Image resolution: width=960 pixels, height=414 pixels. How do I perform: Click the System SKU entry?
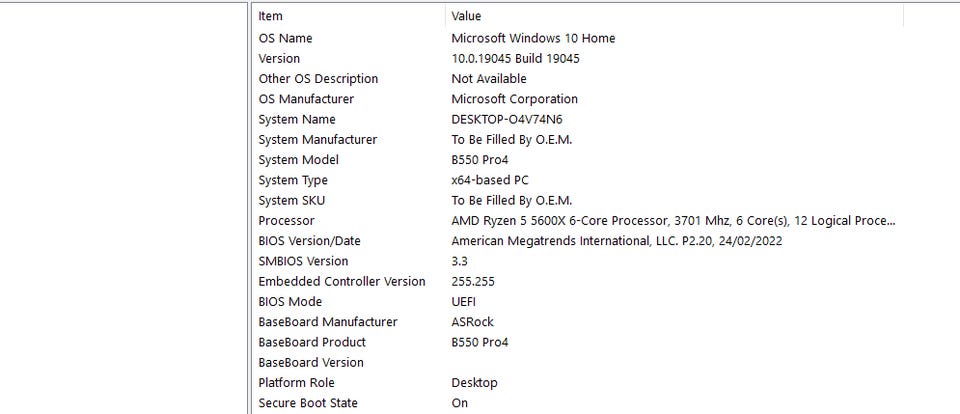tap(292, 200)
